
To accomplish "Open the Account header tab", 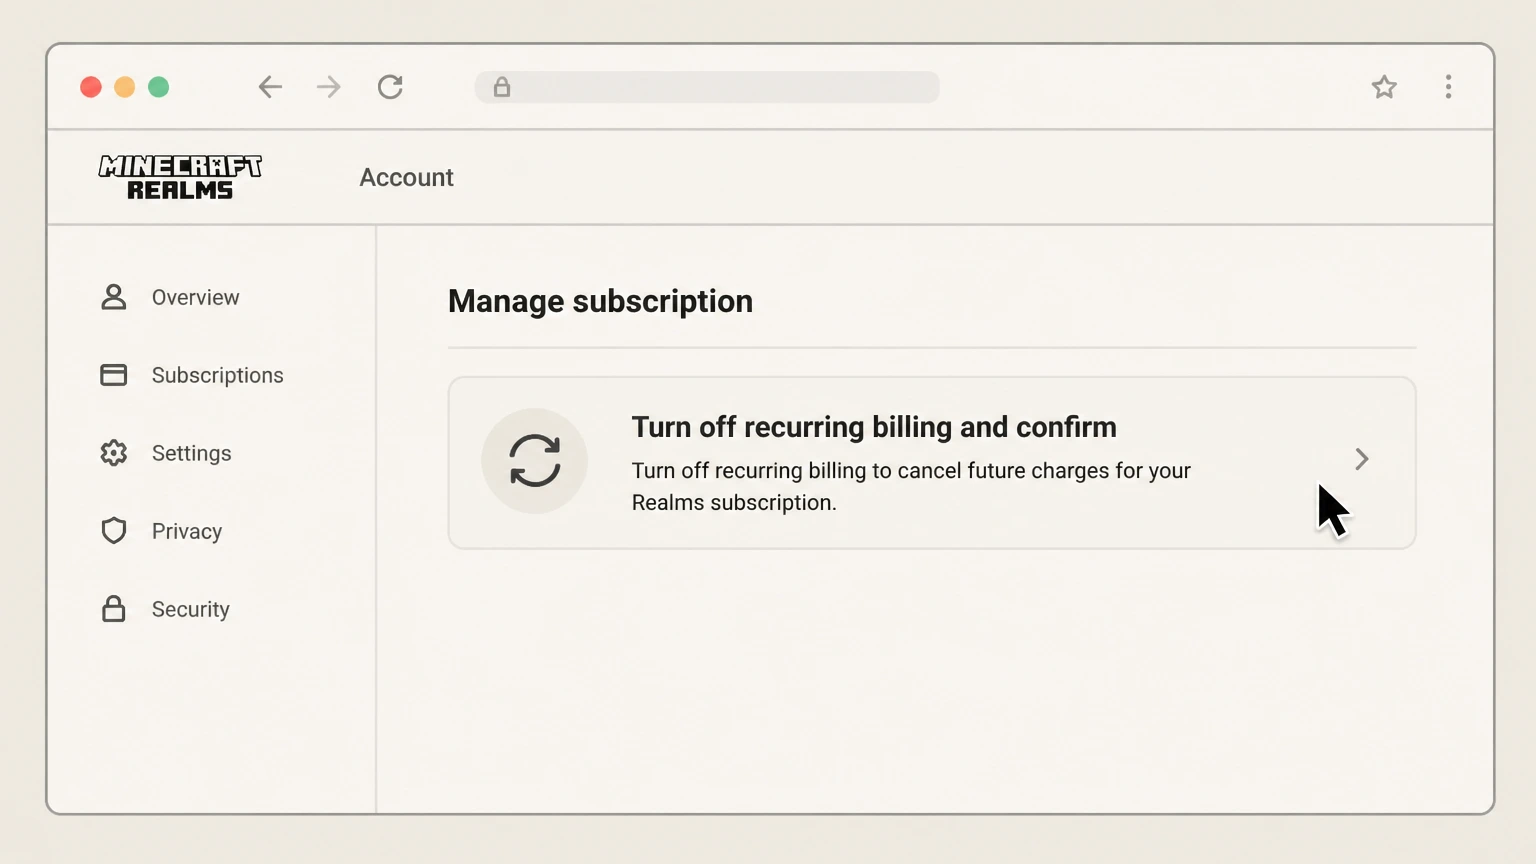I will pos(406,177).
